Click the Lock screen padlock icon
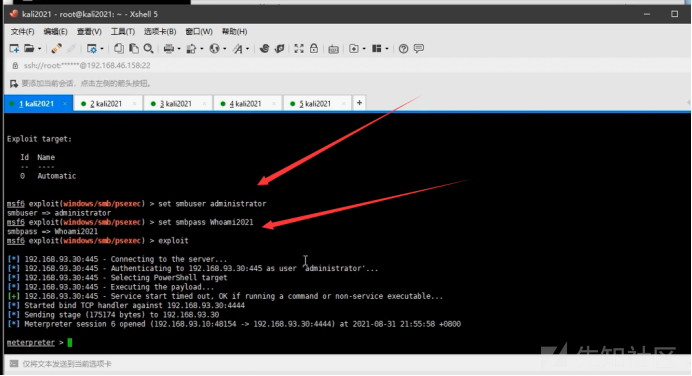 314,48
